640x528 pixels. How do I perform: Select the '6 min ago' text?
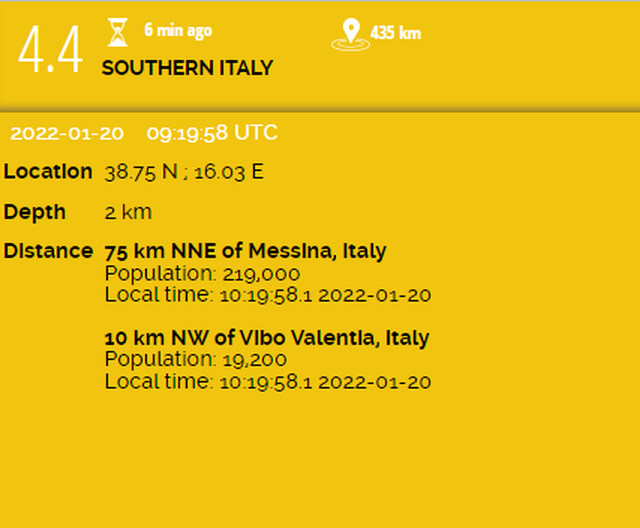click(x=177, y=31)
